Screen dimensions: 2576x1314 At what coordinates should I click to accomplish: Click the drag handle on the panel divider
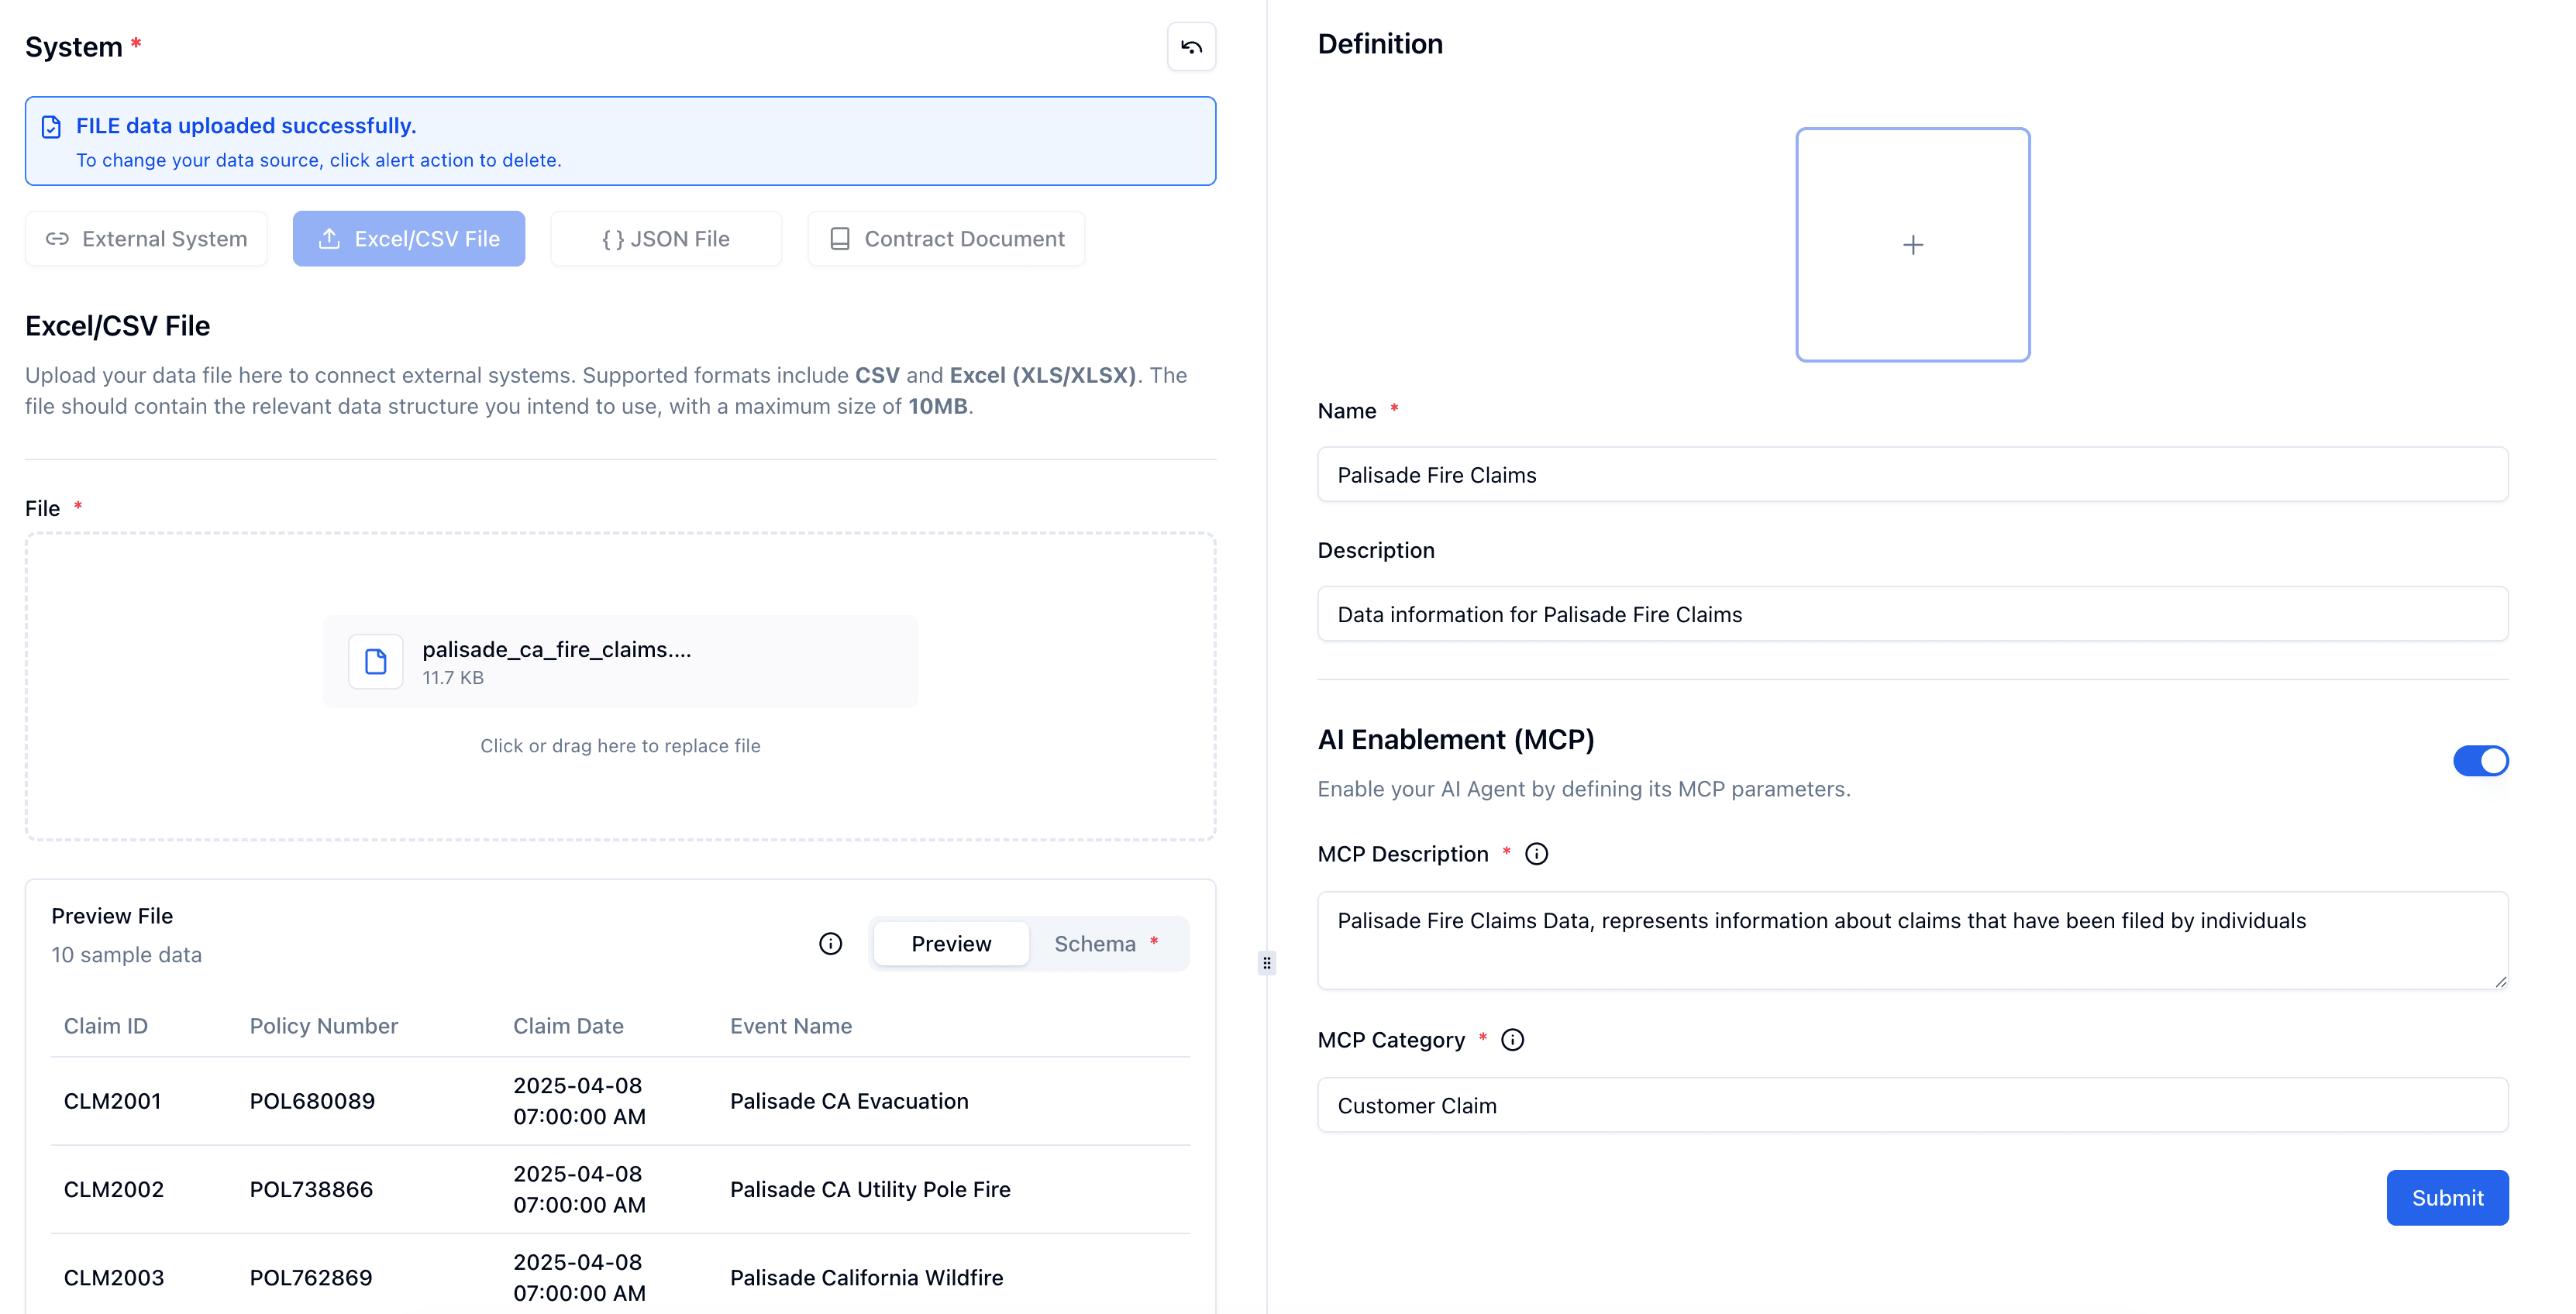[1266, 963]
